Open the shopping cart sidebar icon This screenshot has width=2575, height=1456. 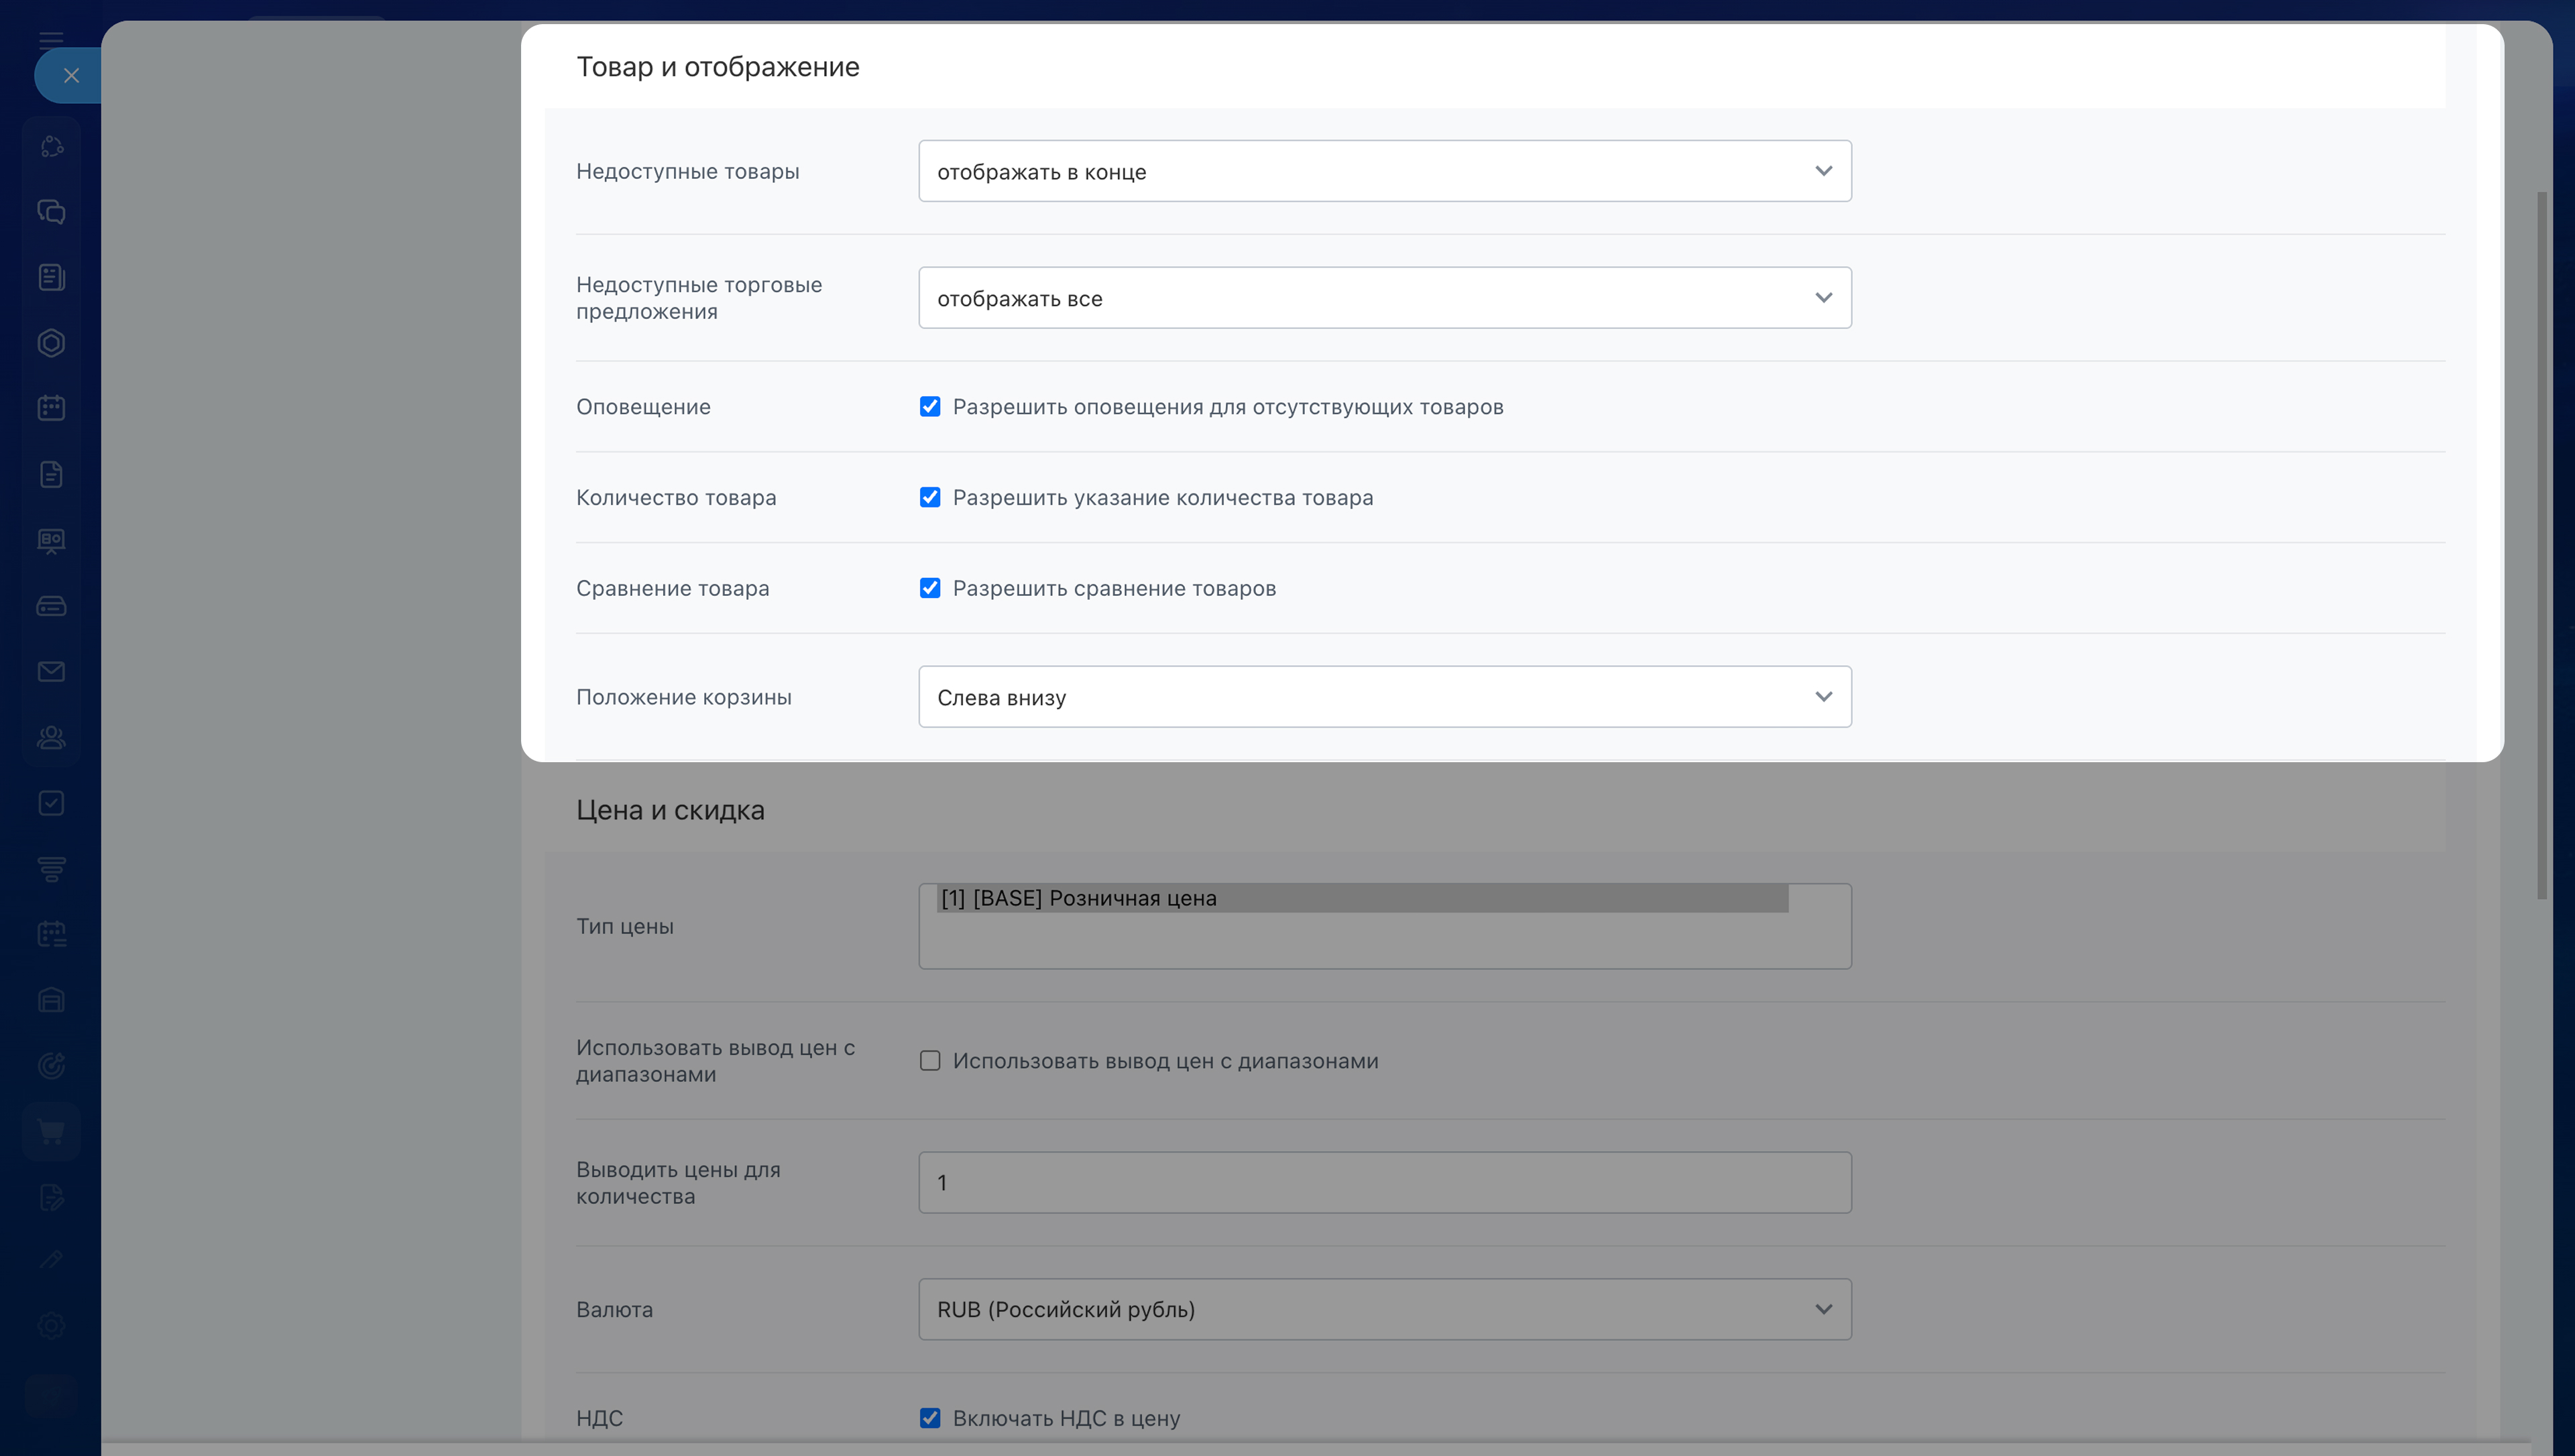[51, 1132]
